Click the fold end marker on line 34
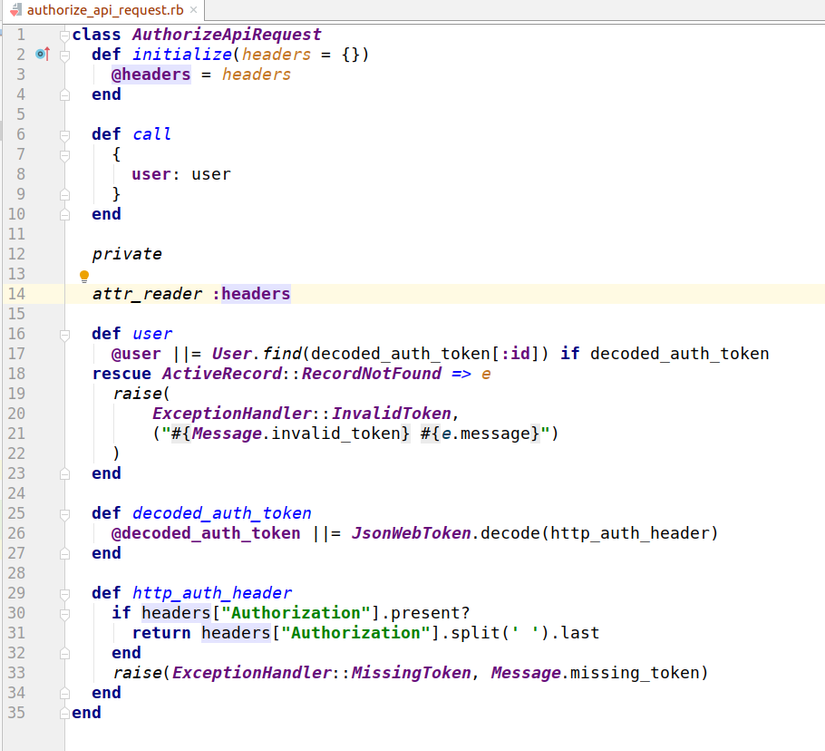 click(x=65, y=694)
